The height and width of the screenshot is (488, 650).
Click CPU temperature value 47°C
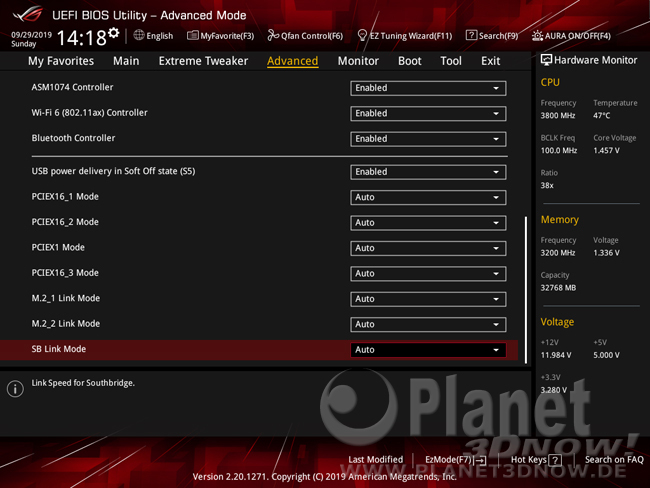[601, 116]
